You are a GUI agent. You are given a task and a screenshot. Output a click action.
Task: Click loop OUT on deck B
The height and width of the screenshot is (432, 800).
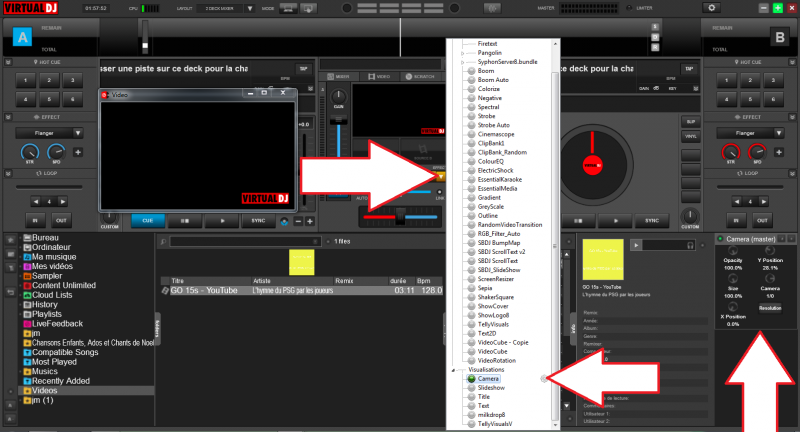click(762, 220)
